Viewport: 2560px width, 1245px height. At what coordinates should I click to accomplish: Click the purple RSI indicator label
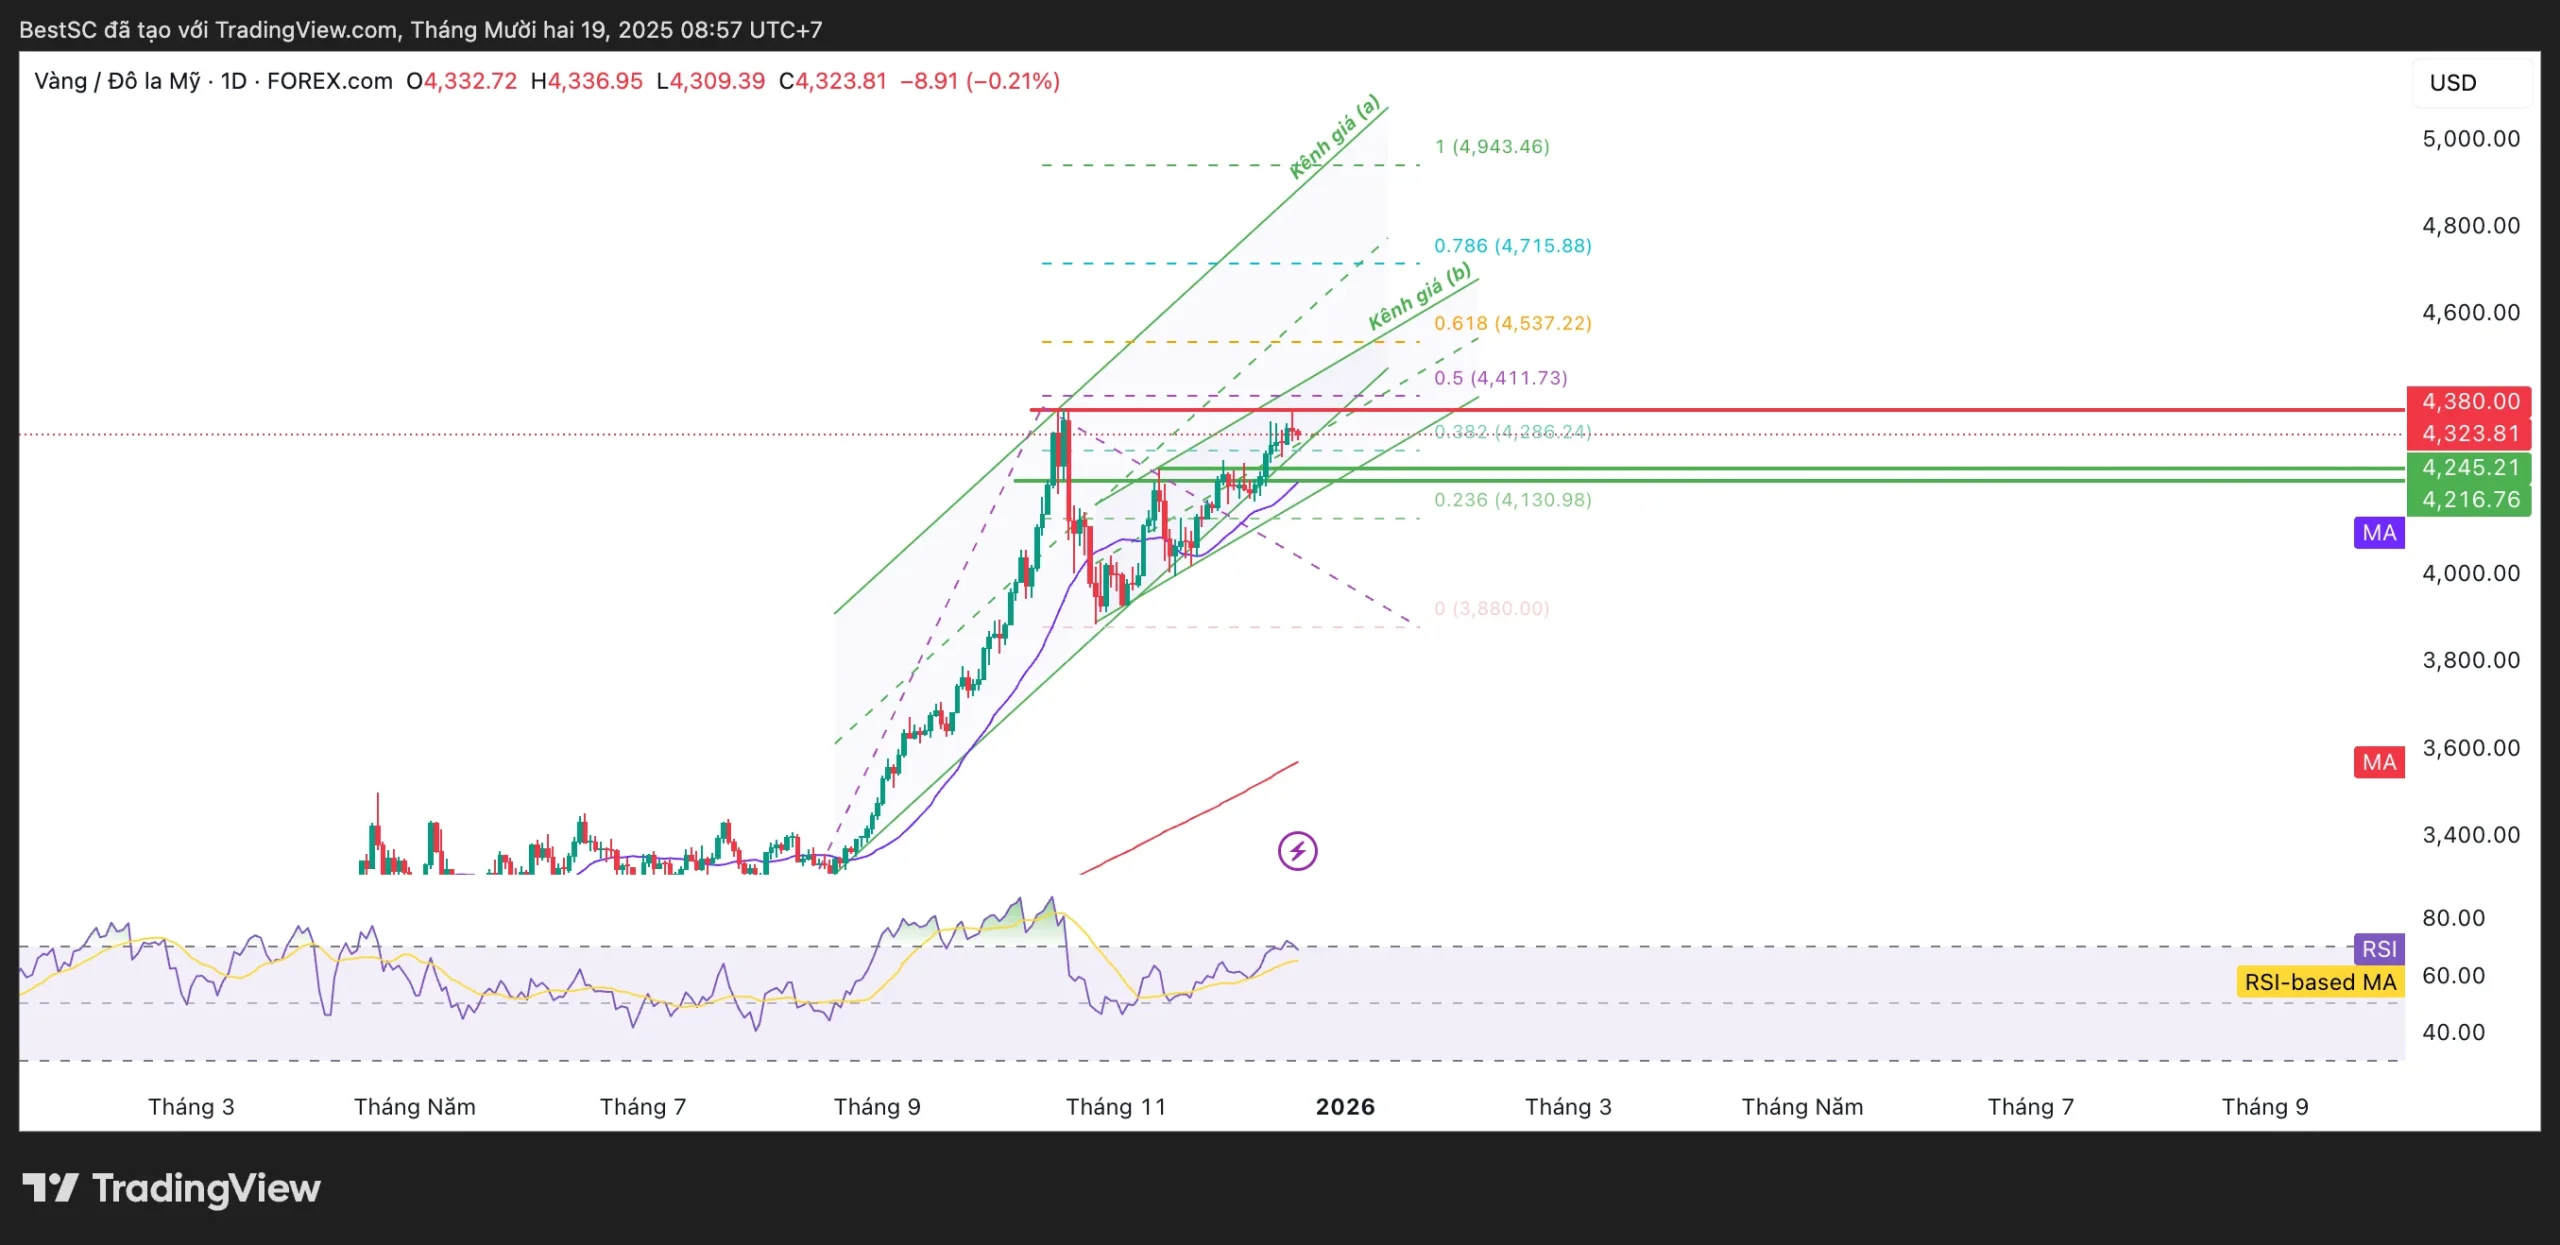[2379, 949]
